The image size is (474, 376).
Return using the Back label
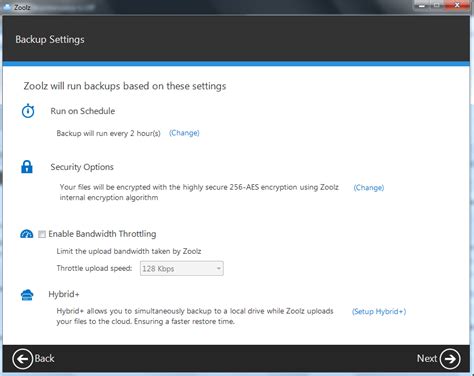click(44, 358)
